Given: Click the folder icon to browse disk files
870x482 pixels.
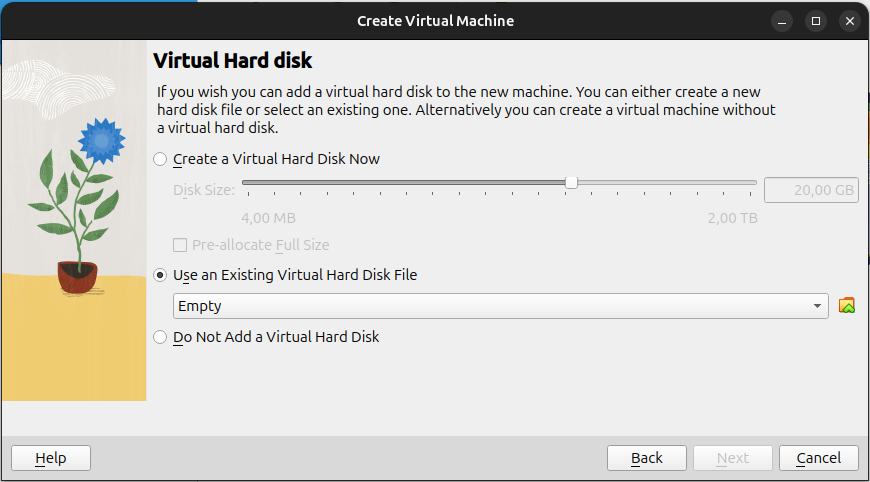Looking at the screenshot, I should [x=847, y=306].
